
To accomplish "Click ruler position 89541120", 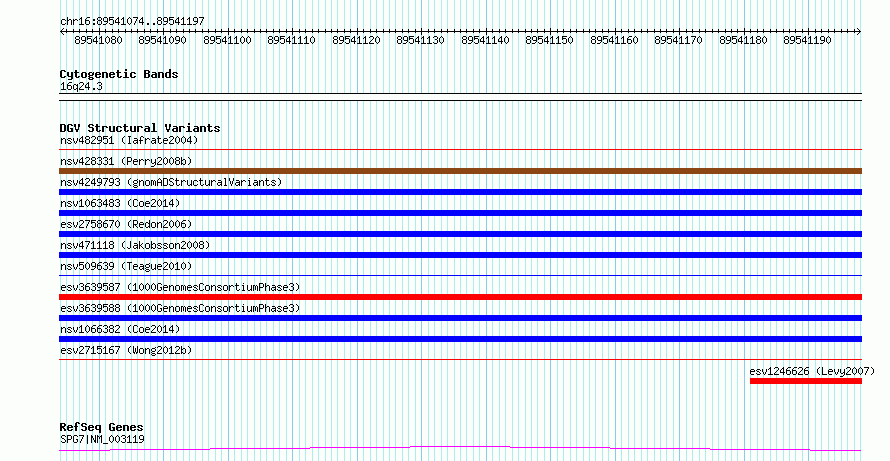I will [x=356, y=40].
